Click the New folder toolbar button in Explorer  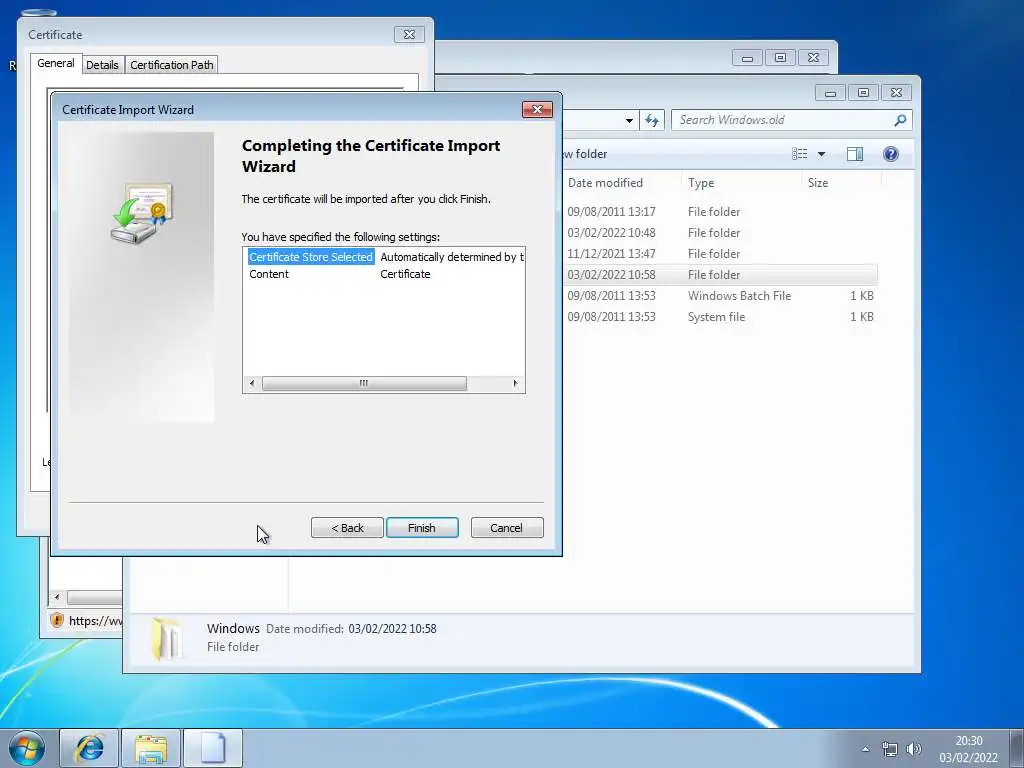click(x=584, y=154)
